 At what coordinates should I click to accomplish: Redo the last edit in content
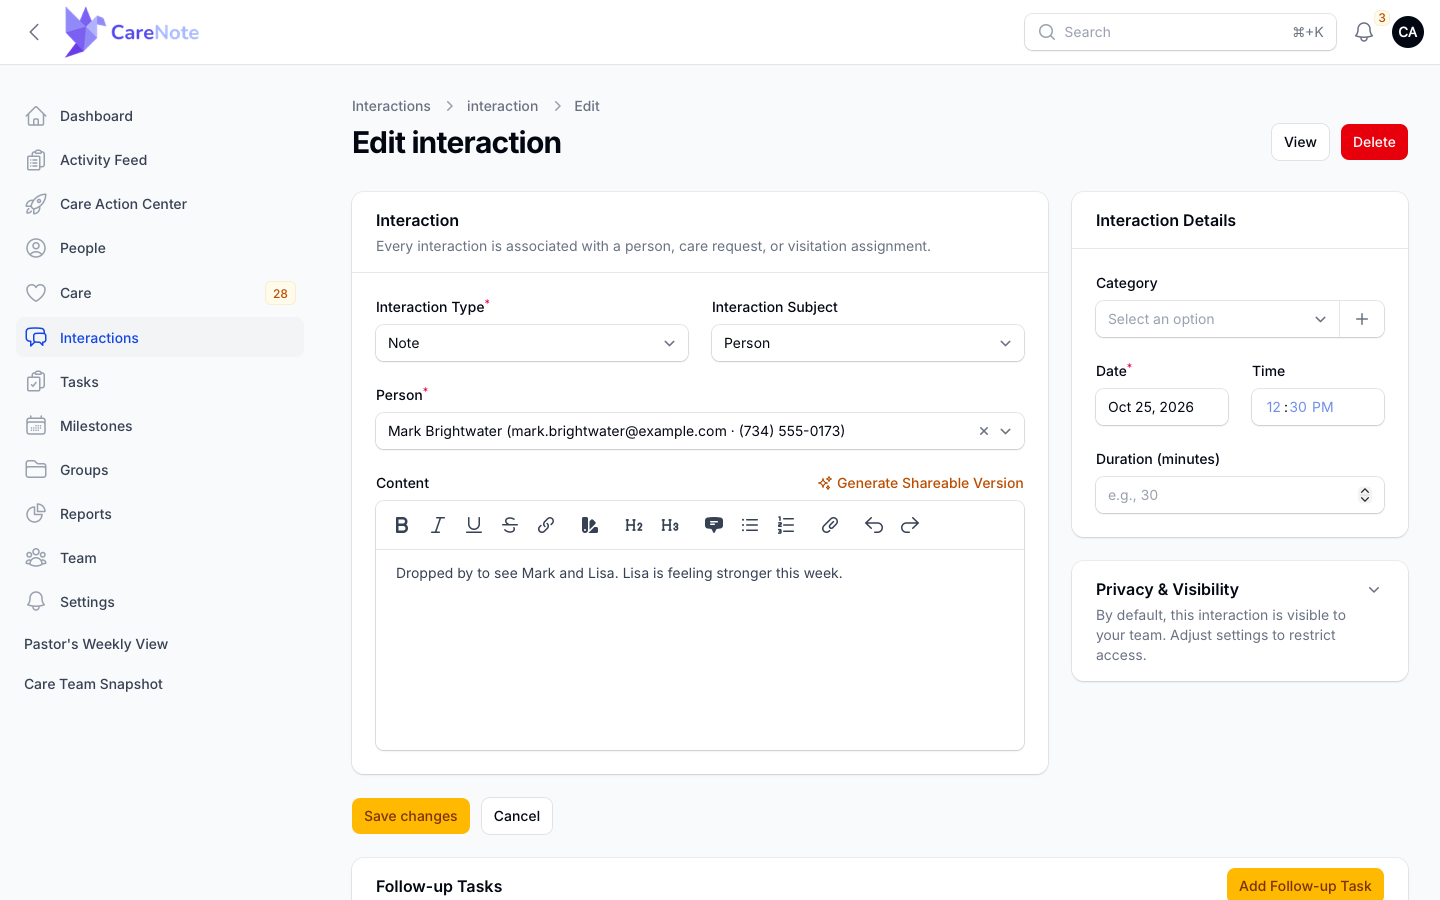910,525
